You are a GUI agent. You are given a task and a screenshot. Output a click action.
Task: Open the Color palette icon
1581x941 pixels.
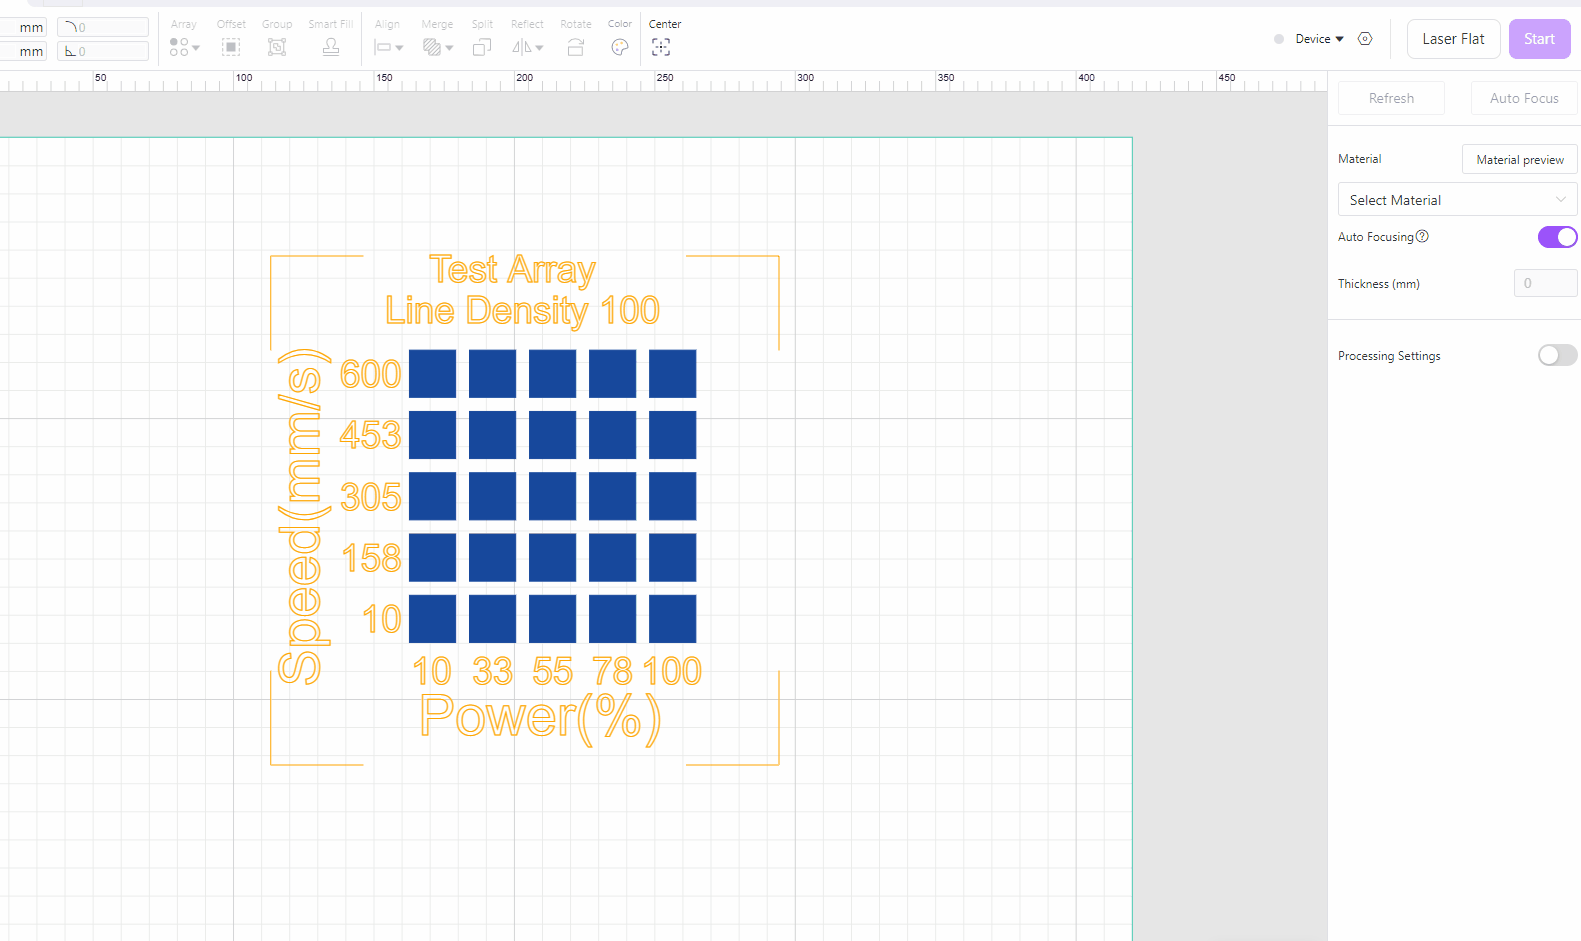point(620,47)
